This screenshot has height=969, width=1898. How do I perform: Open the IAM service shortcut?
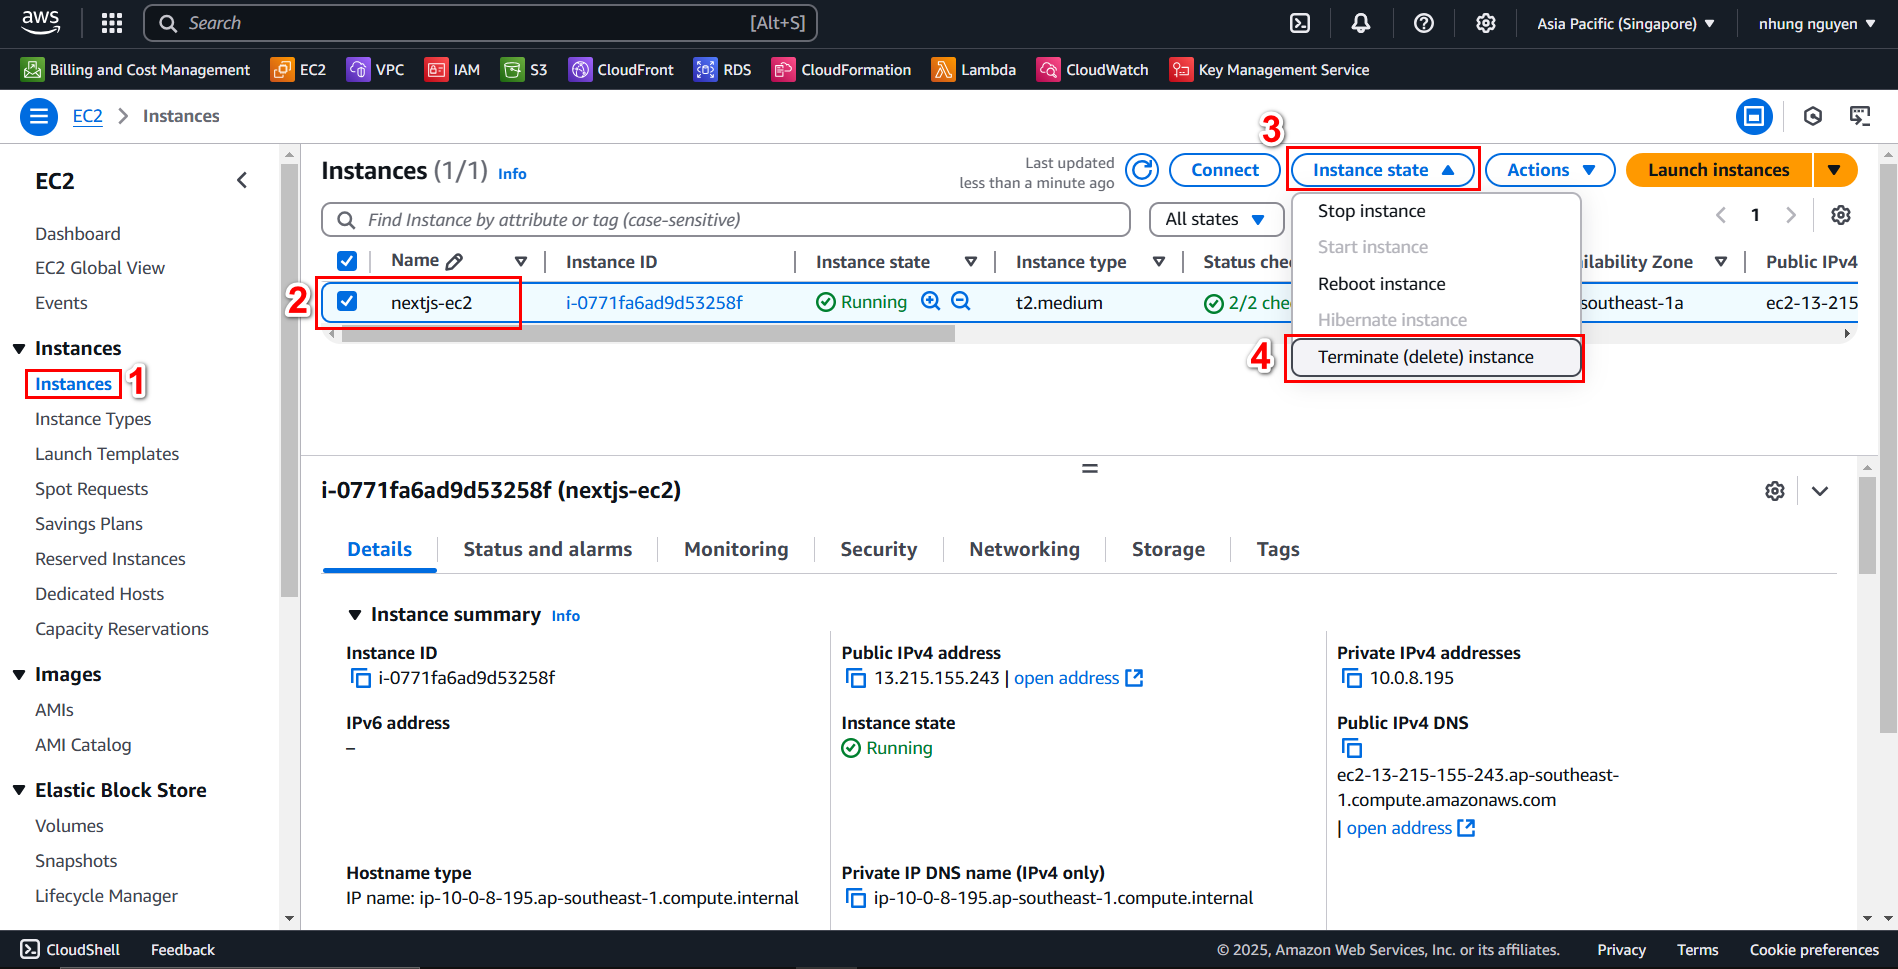tap(452, 70)
